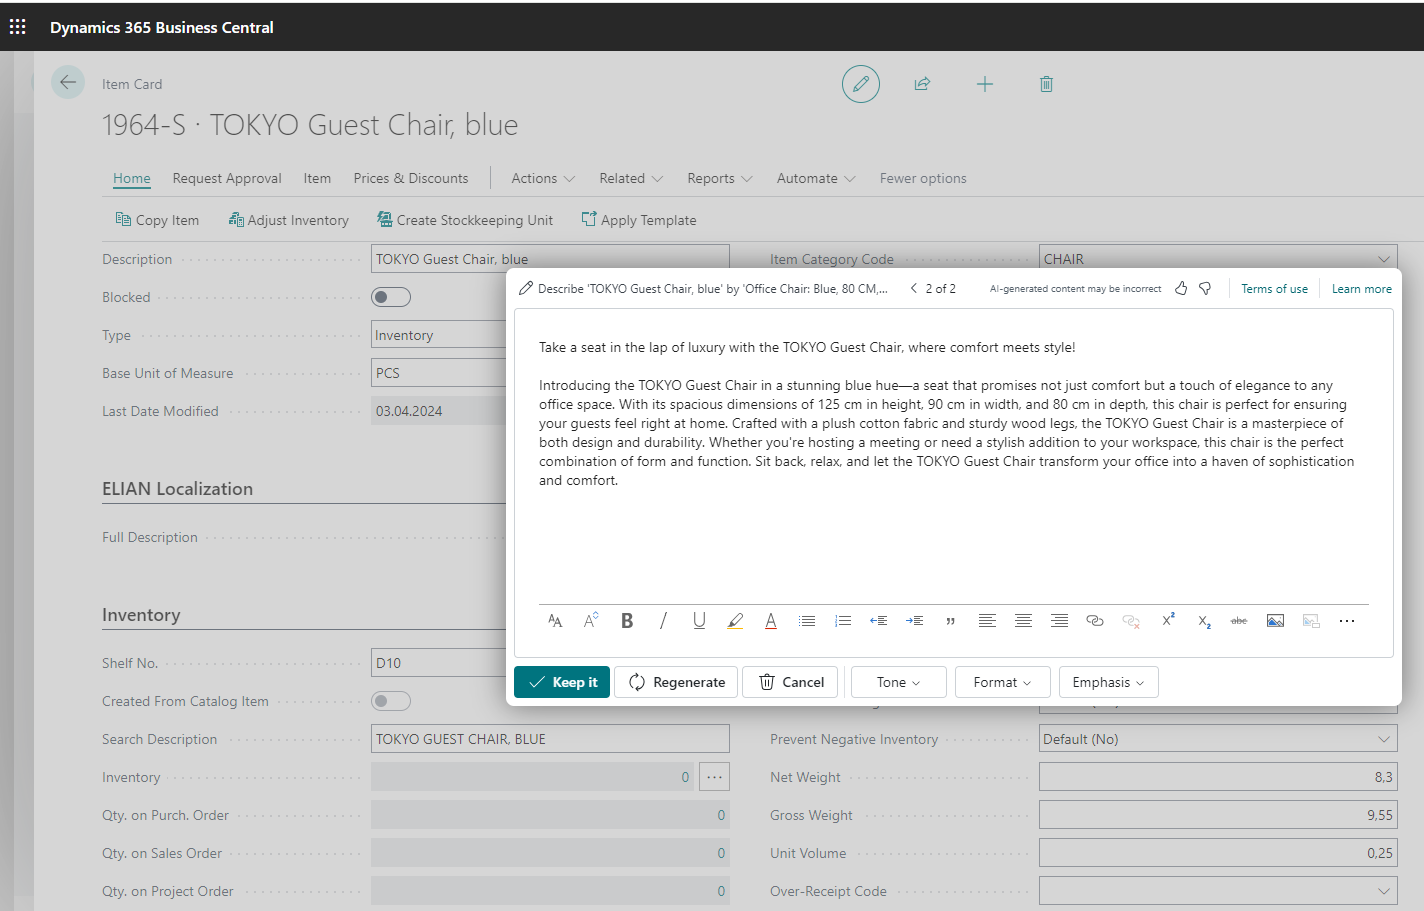Decrease the paragraph indent

879,621
